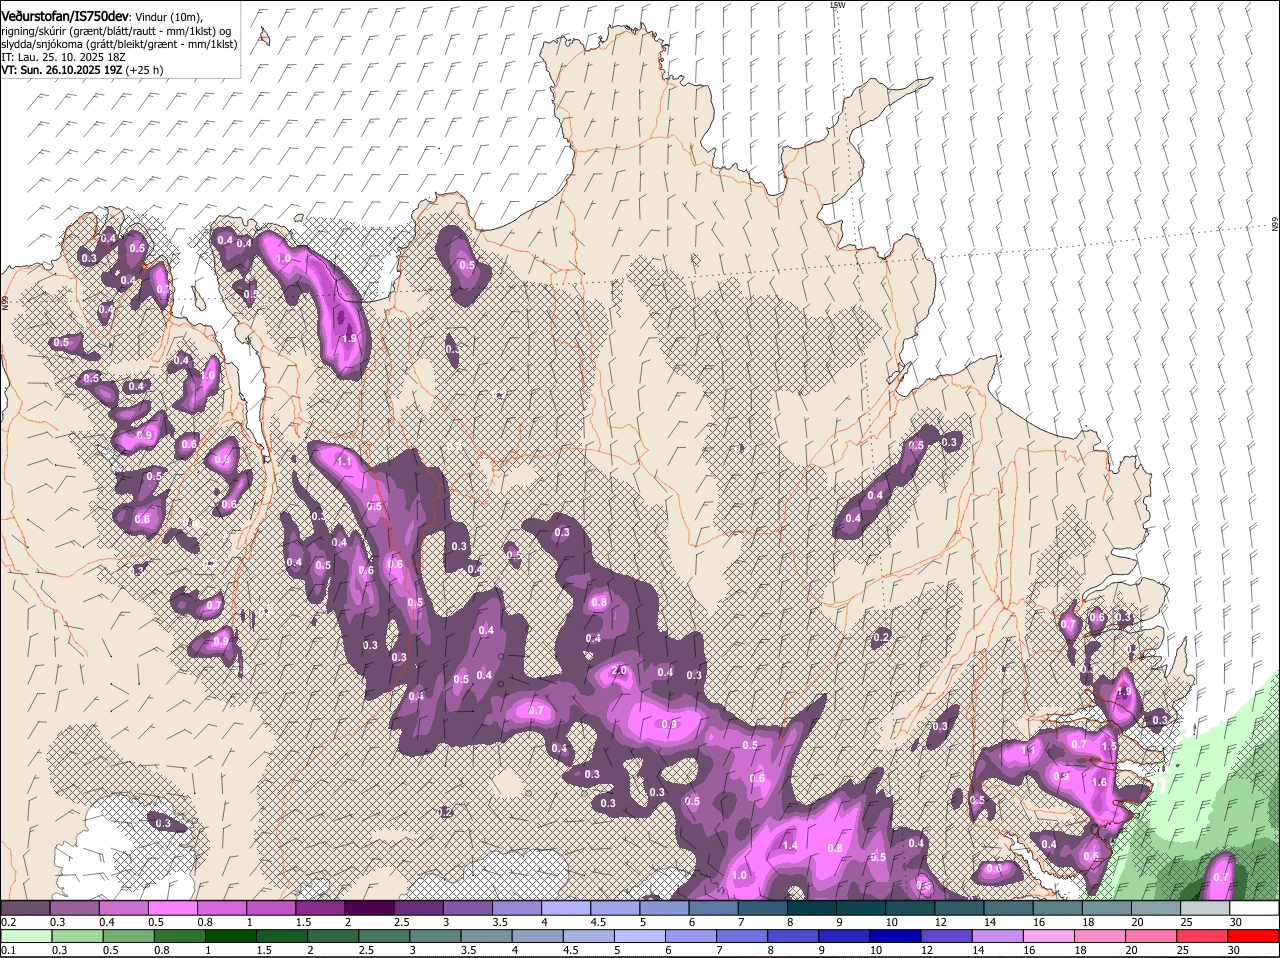
Task: Click the legend description line starting with slydda/snjókoma
Action: [x=119, y=44]
